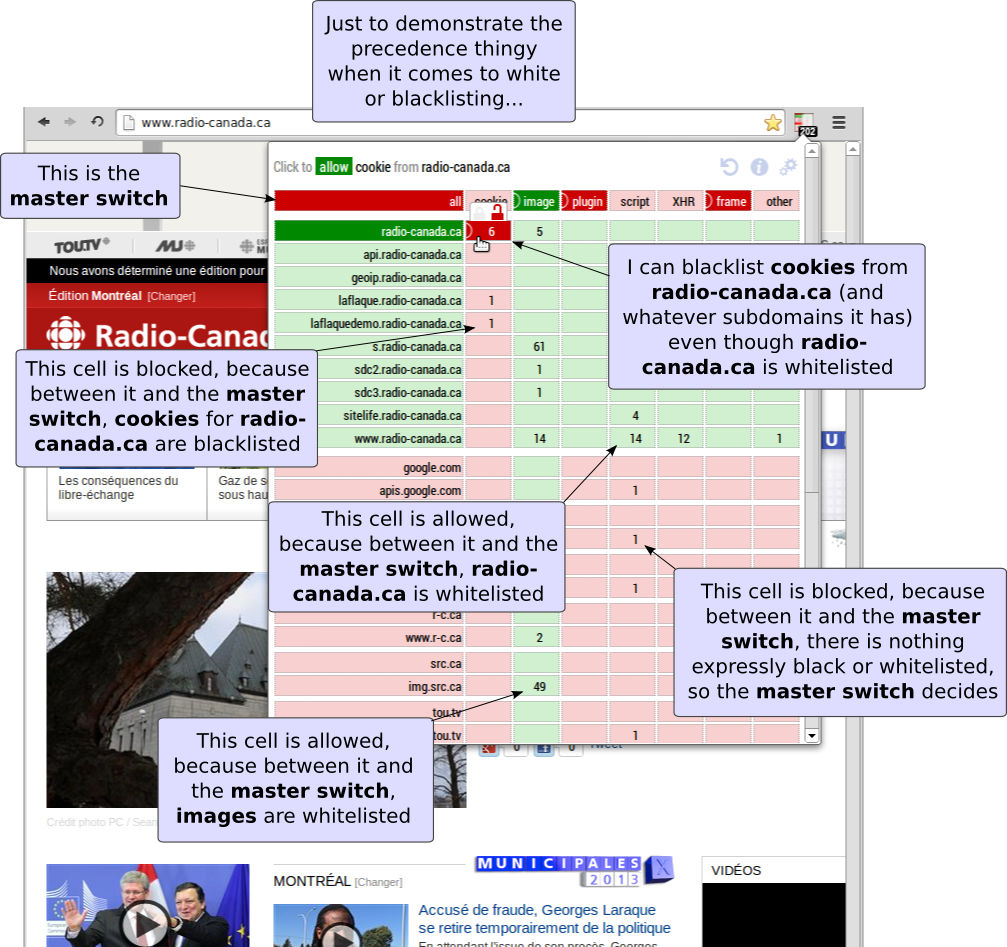Play the Georges Laraque article video thumbnail

point(340,926)
